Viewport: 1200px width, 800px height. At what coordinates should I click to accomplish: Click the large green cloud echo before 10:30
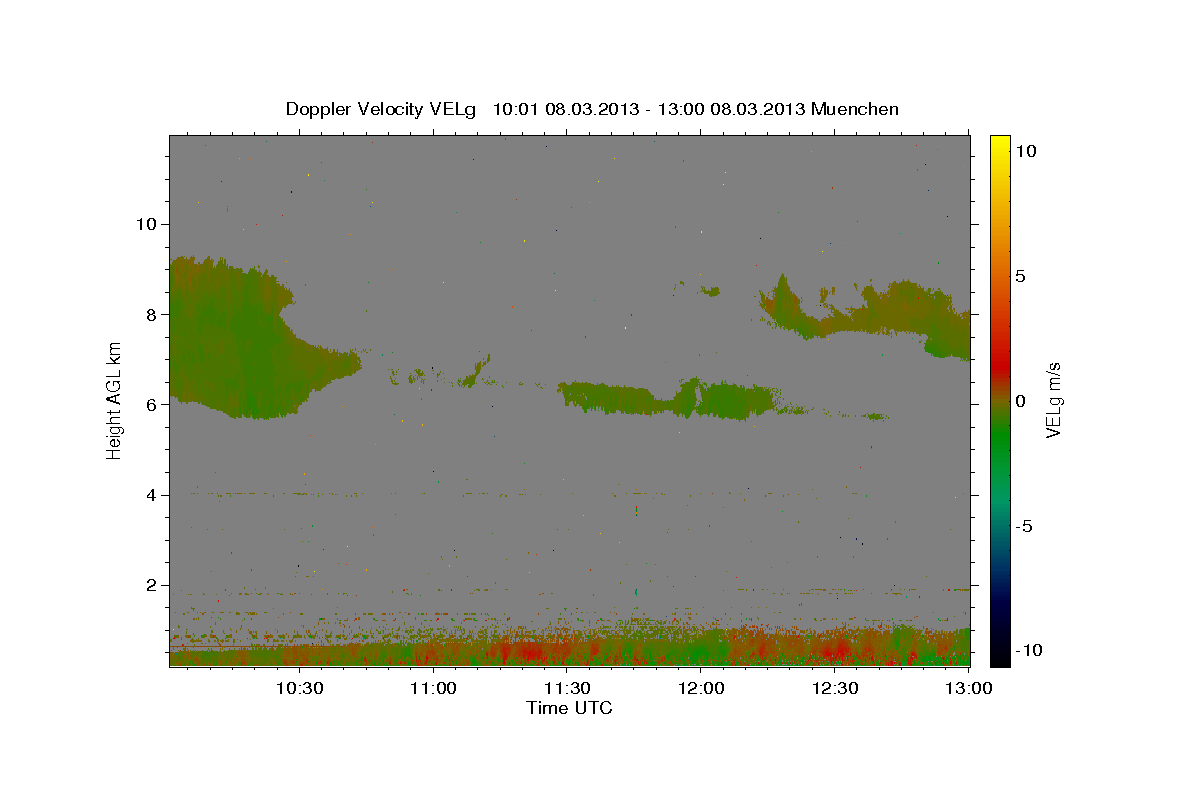pos(240,340)
